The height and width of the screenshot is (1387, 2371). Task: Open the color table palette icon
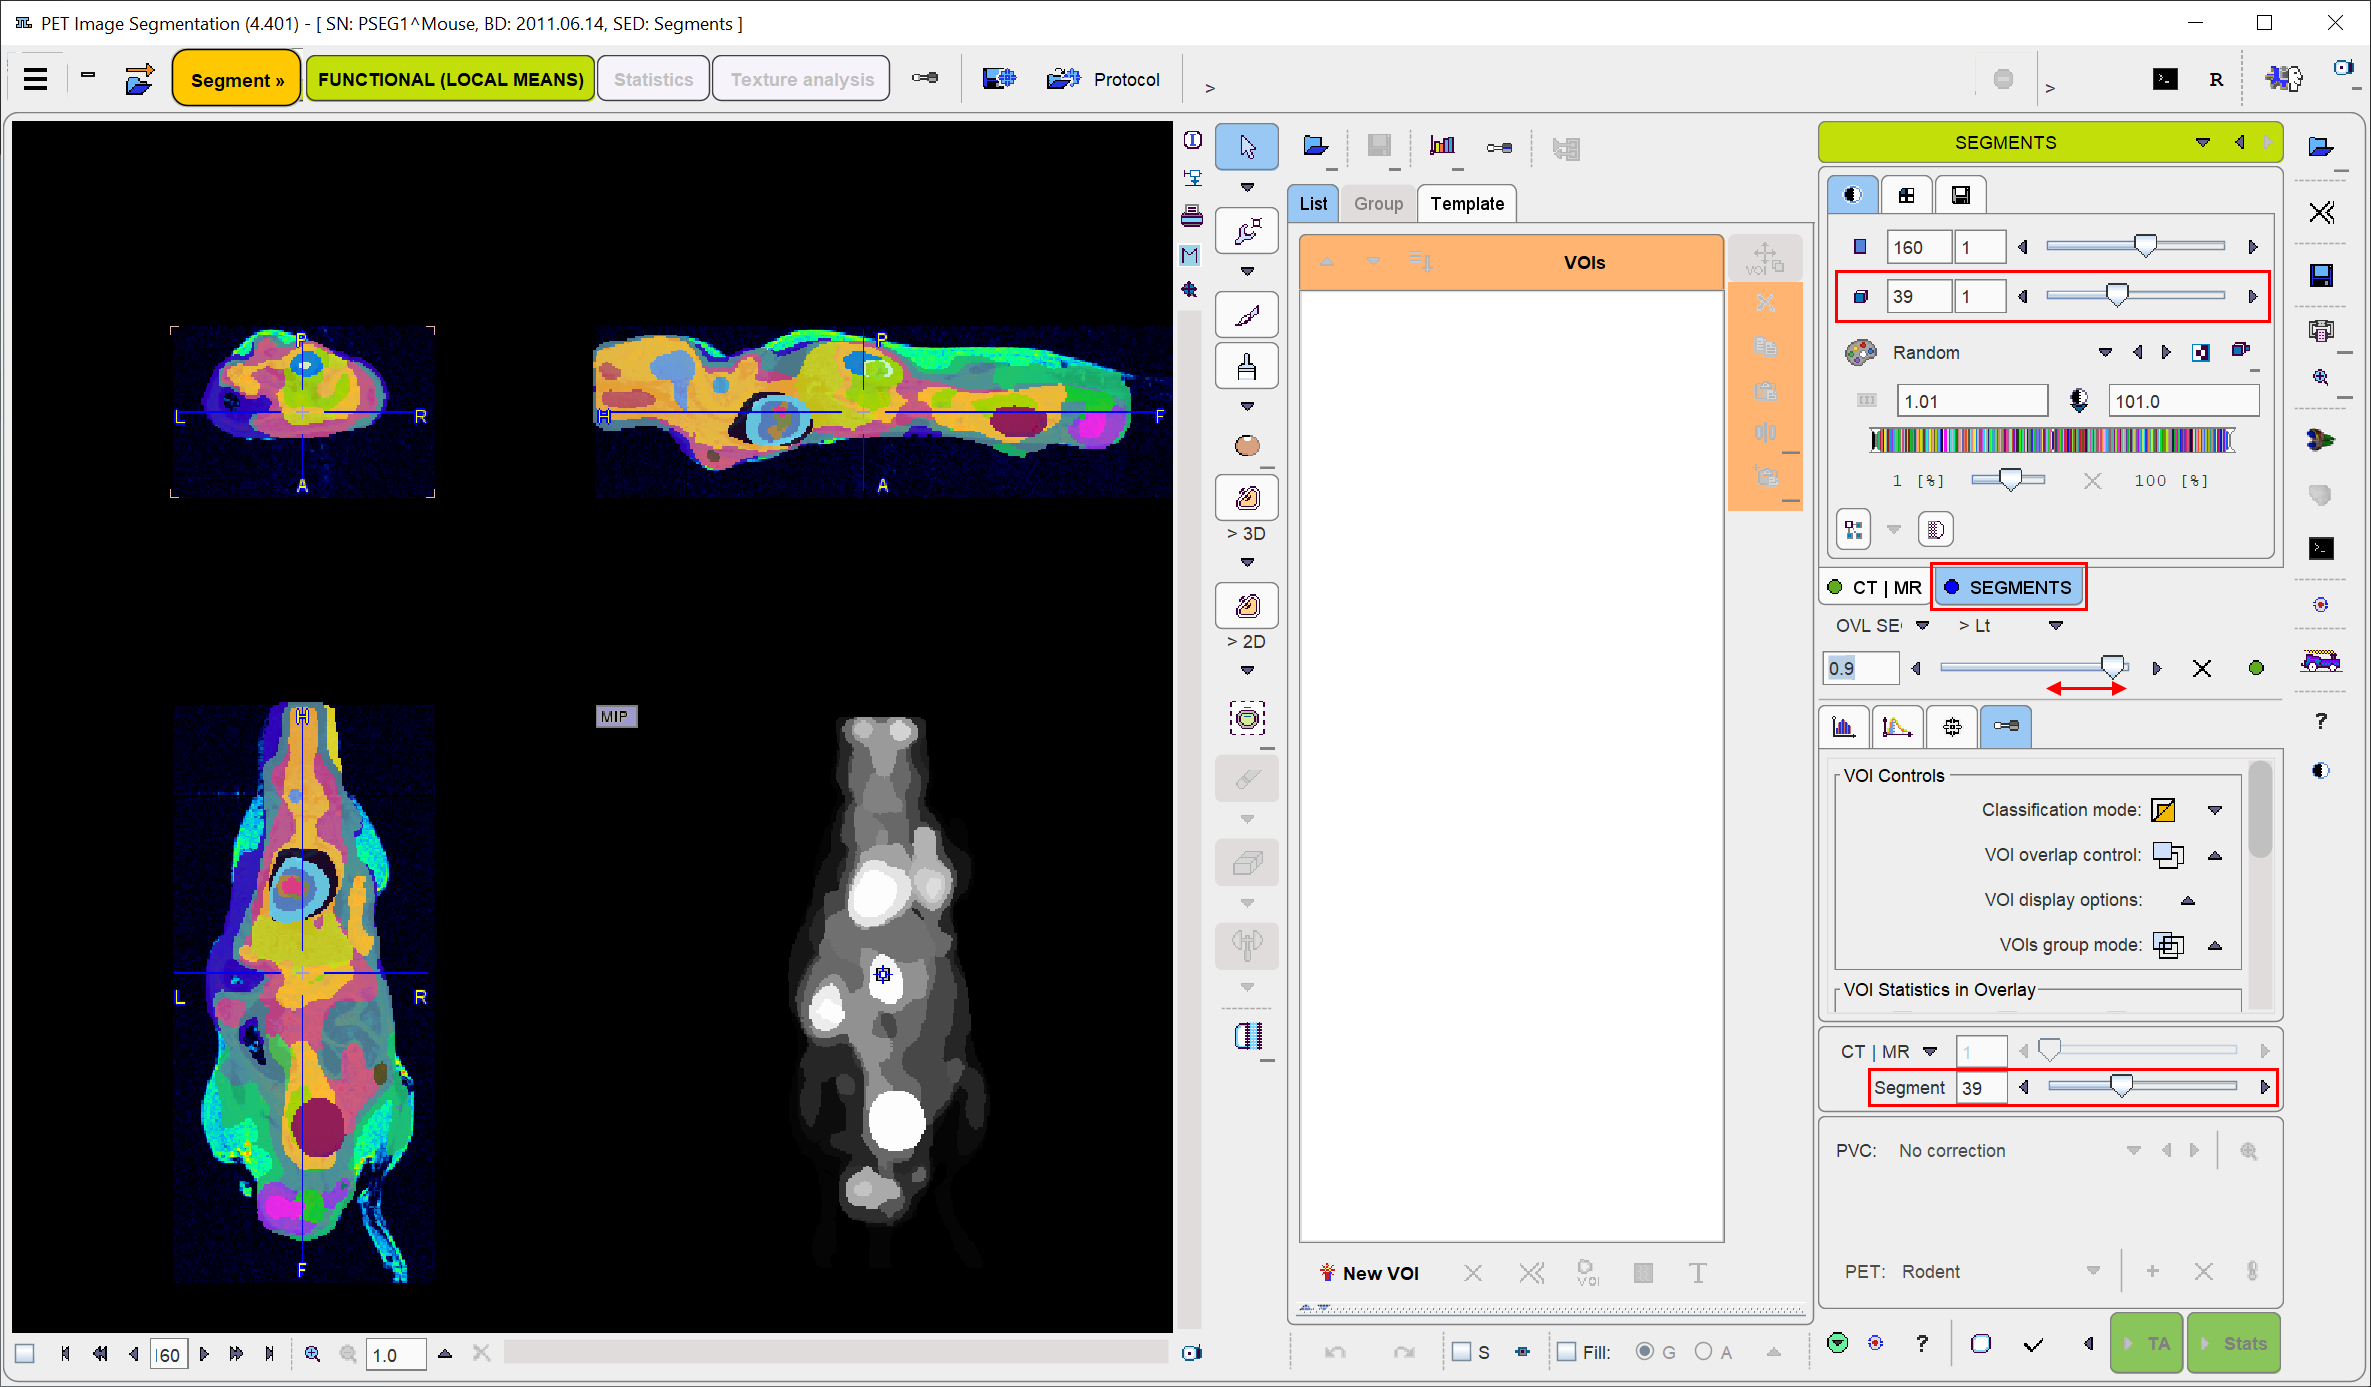tap(1860, 352)
